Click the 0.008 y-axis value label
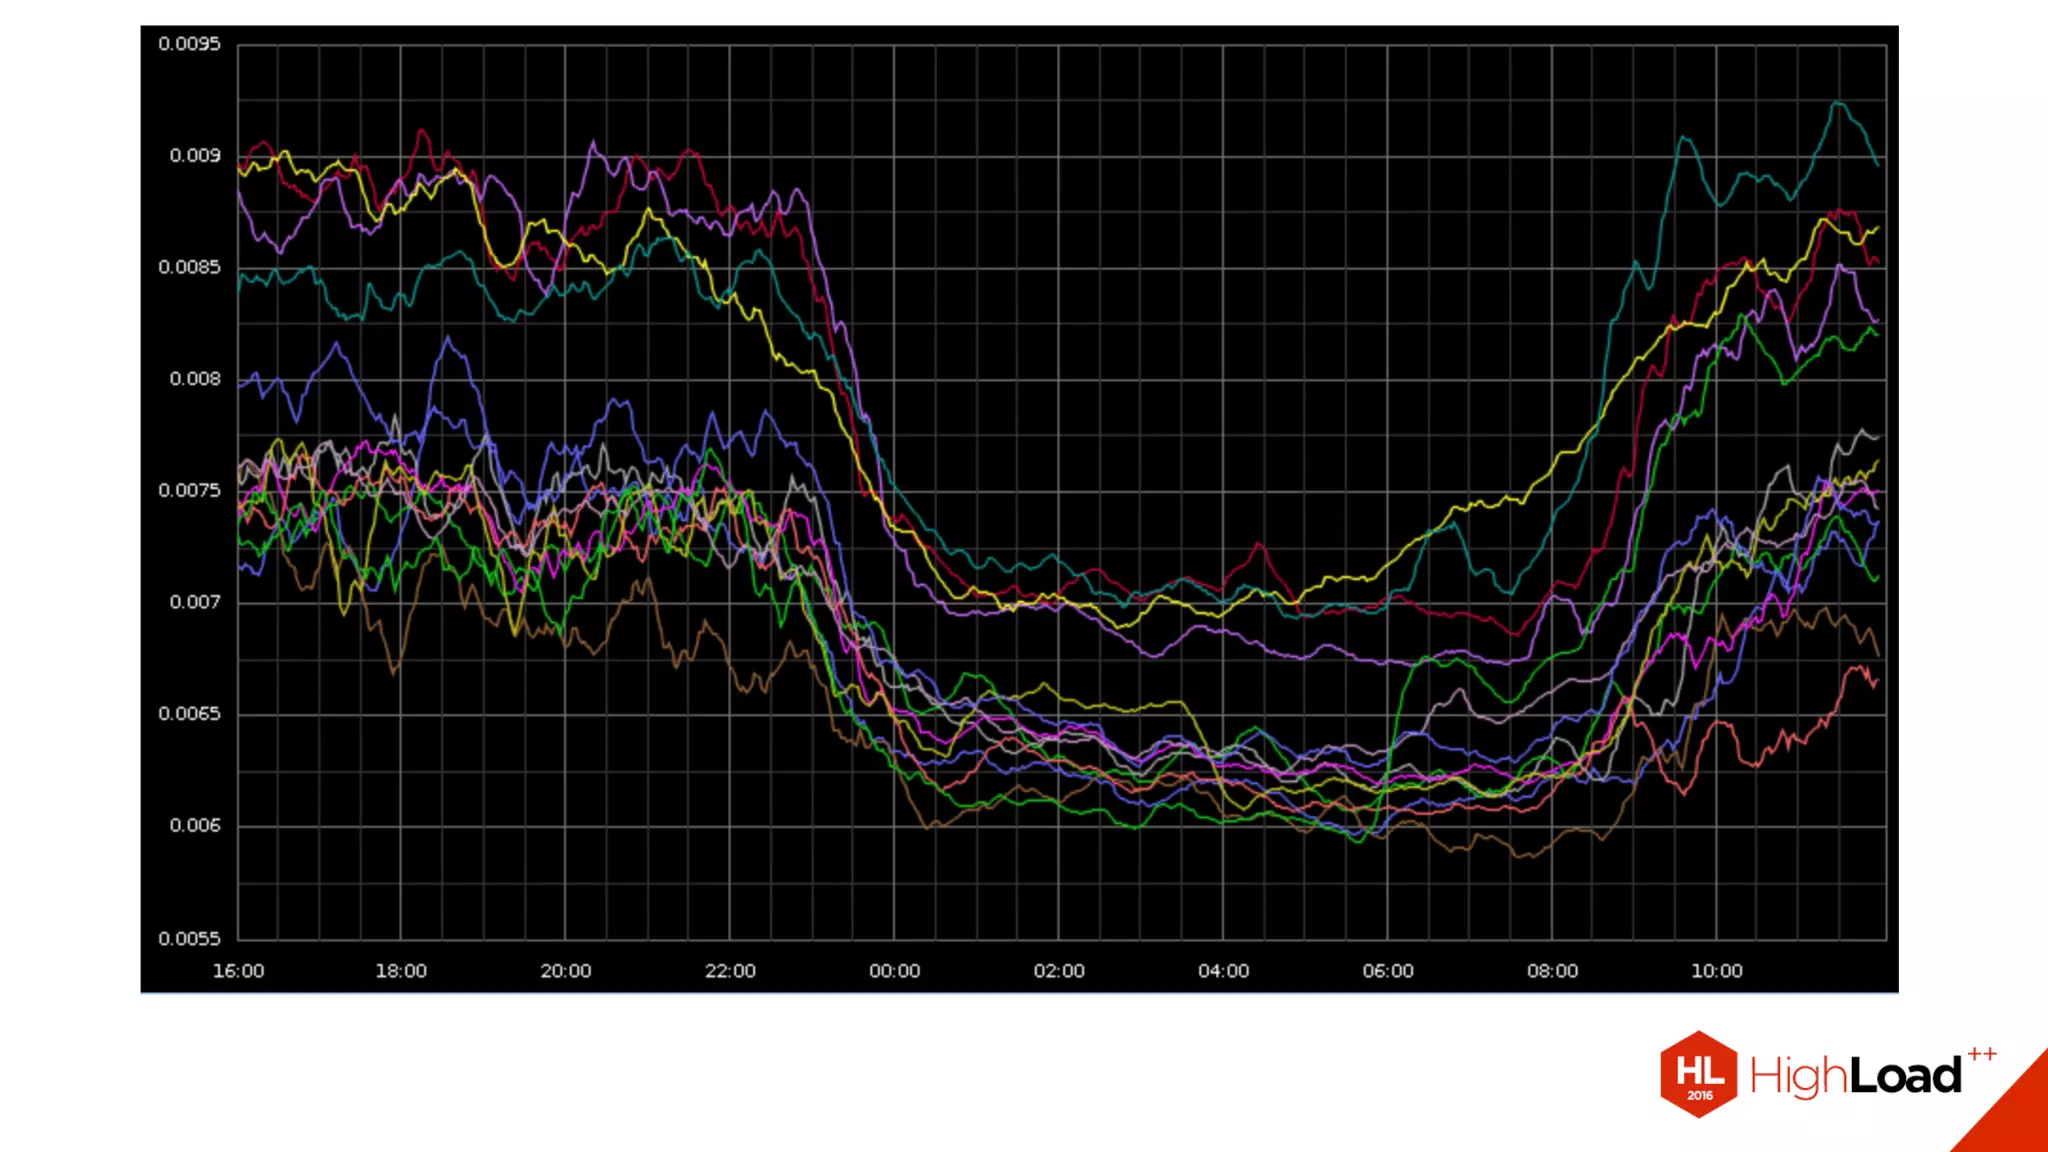2048x1152 pixels. pyautogui.click(x=194, y=379)
